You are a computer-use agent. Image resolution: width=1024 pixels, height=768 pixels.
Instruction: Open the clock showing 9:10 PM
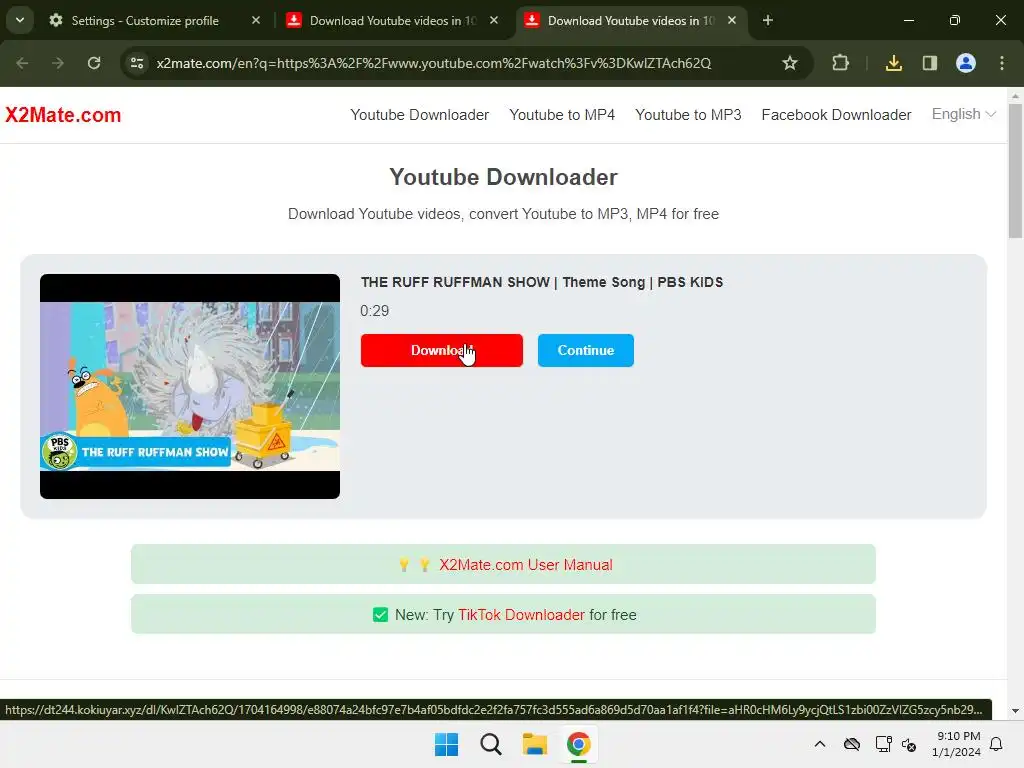point(957,744)
